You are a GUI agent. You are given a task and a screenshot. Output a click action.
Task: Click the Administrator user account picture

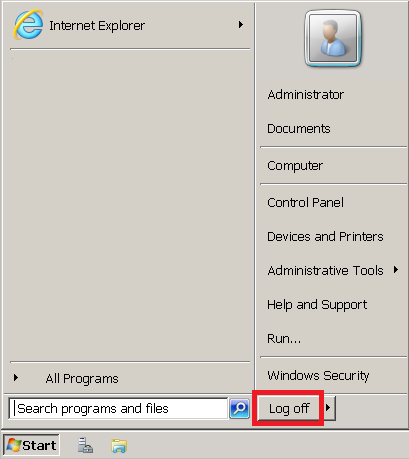(x=333, y=38)
